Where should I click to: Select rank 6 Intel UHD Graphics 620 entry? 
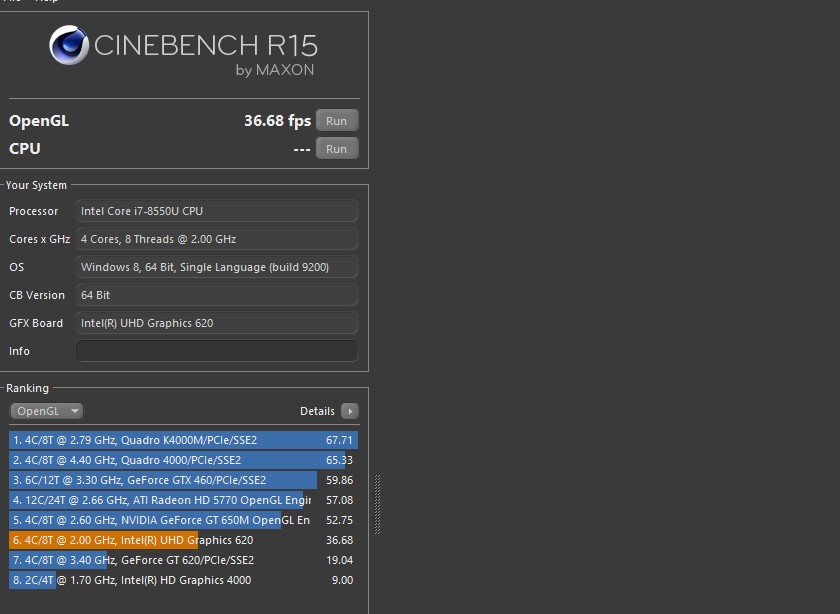pyautogui.click(x=183, y=540)
